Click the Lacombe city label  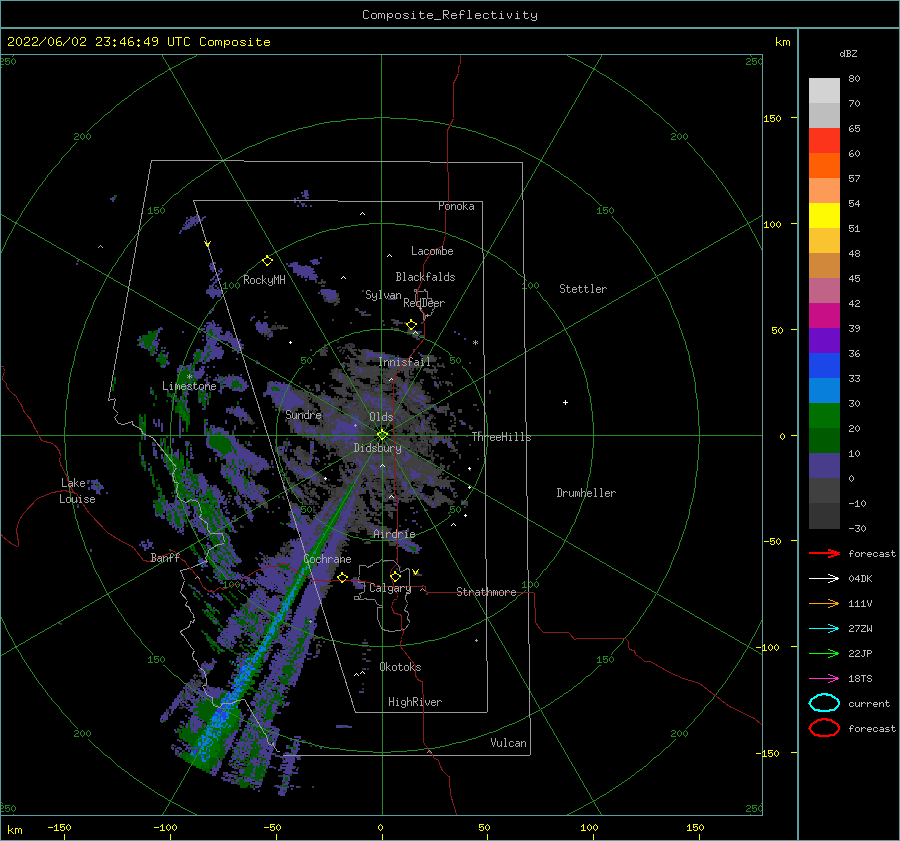(432, 251)
